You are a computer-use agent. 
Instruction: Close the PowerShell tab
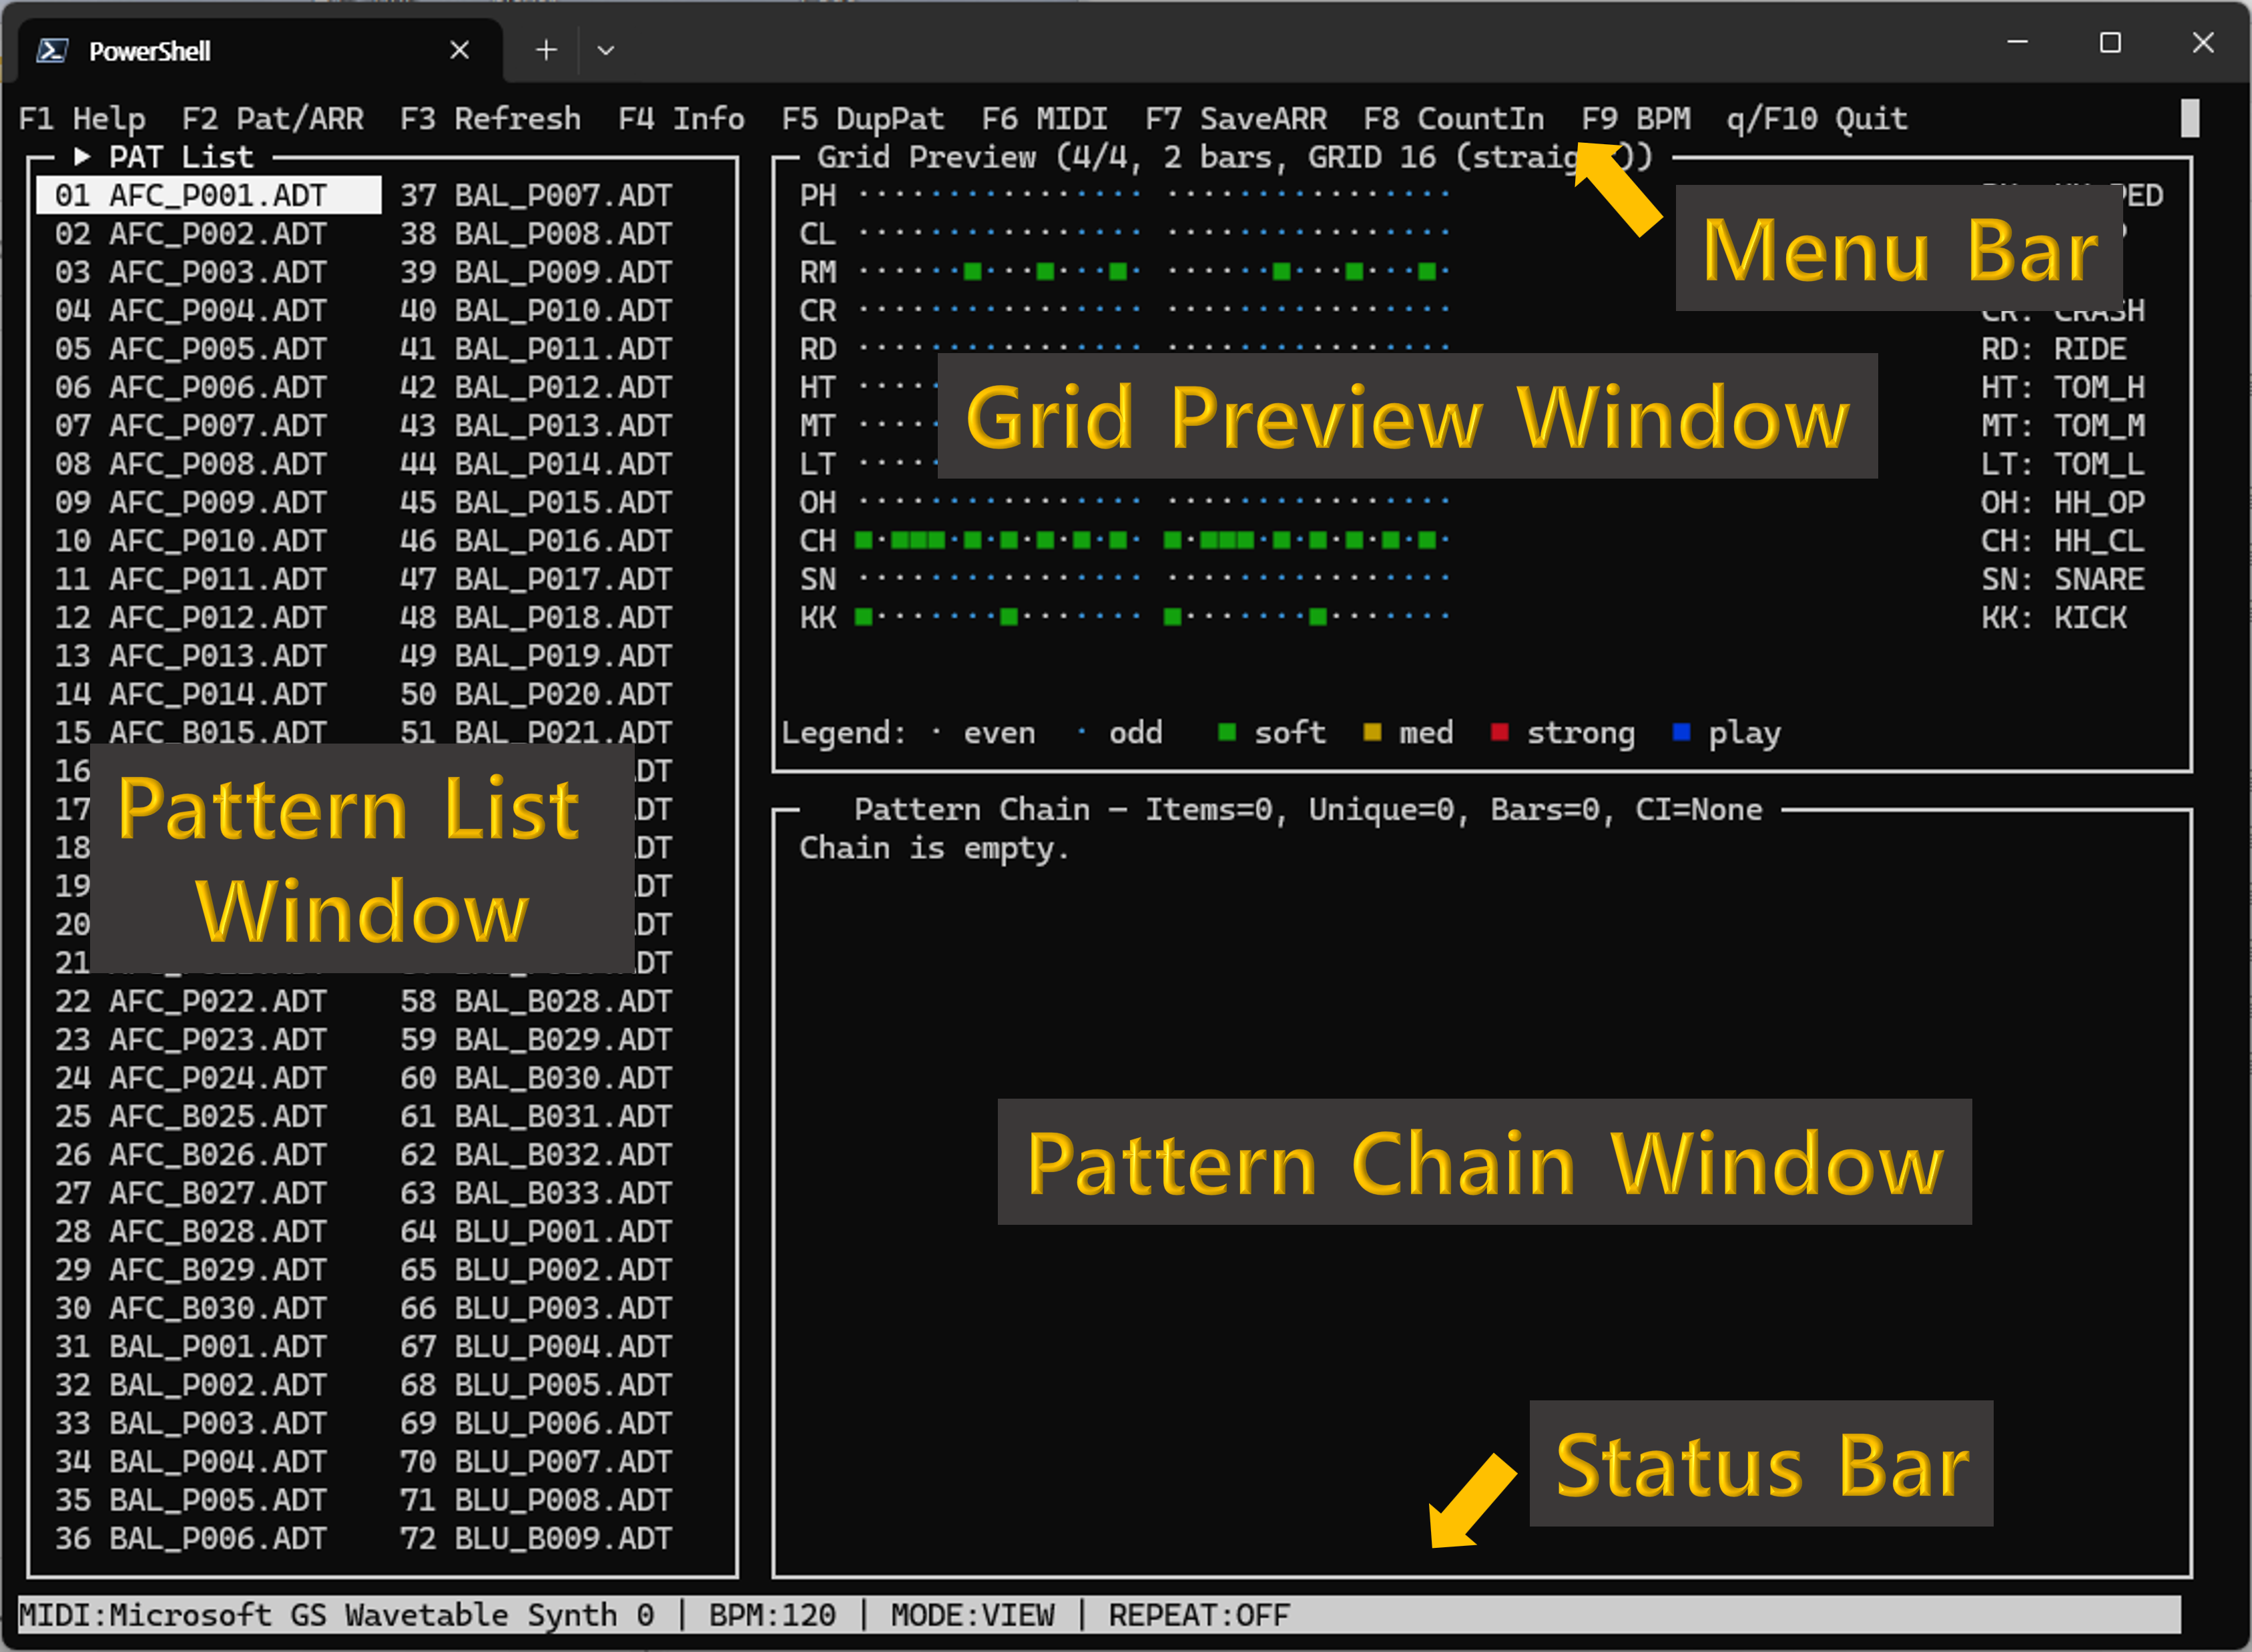(459, 50)
